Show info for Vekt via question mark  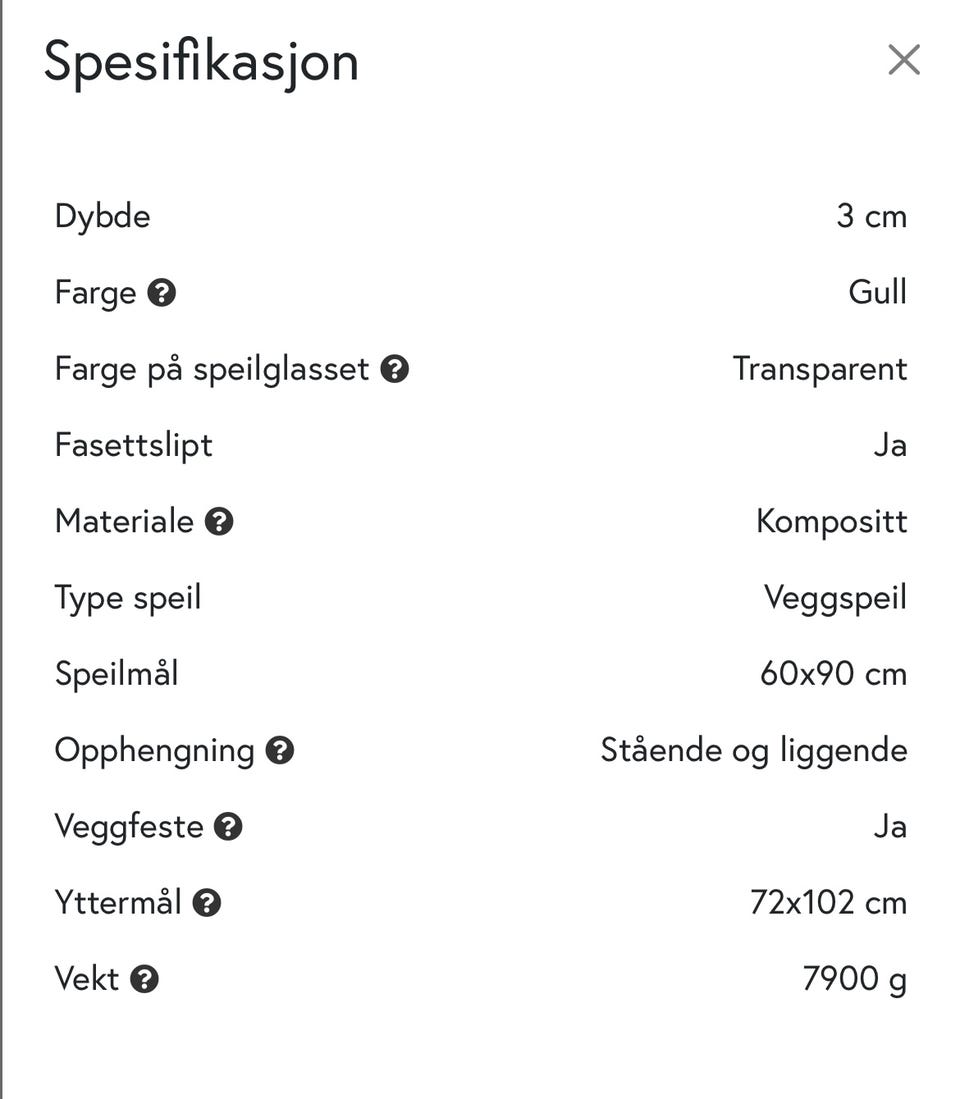coord(145,980)
